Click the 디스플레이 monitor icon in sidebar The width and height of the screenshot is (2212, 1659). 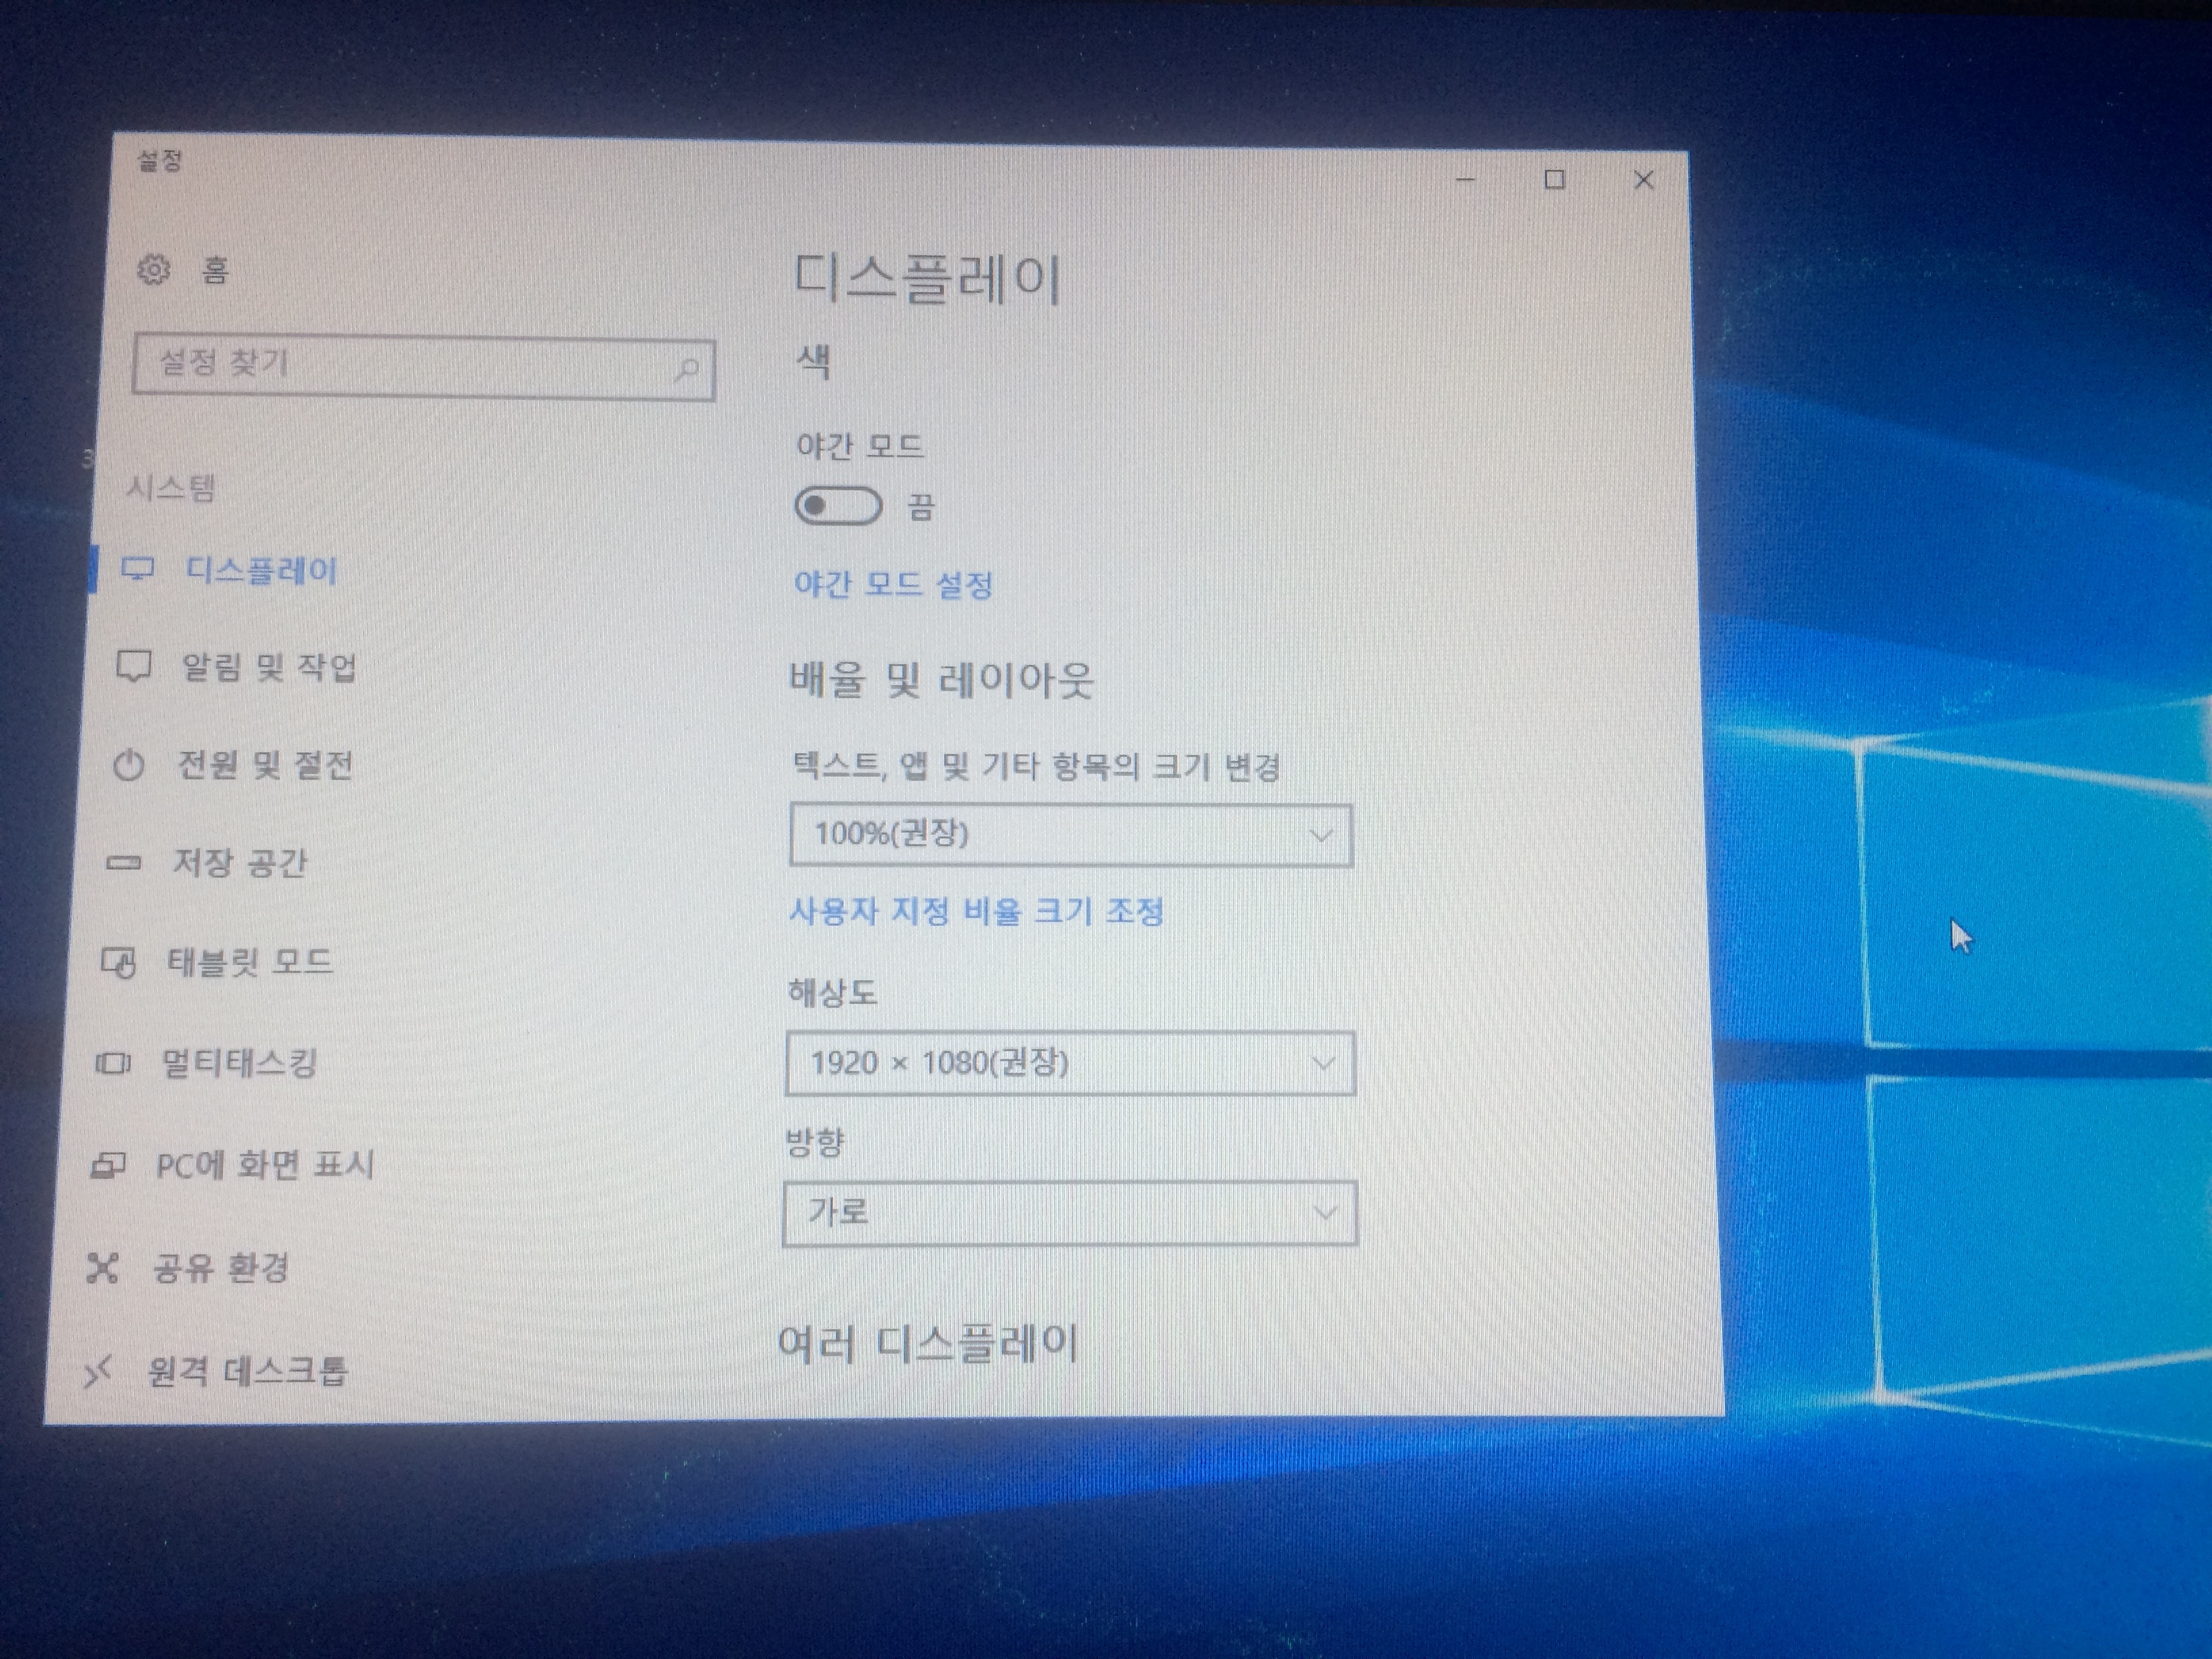point(137,569)
